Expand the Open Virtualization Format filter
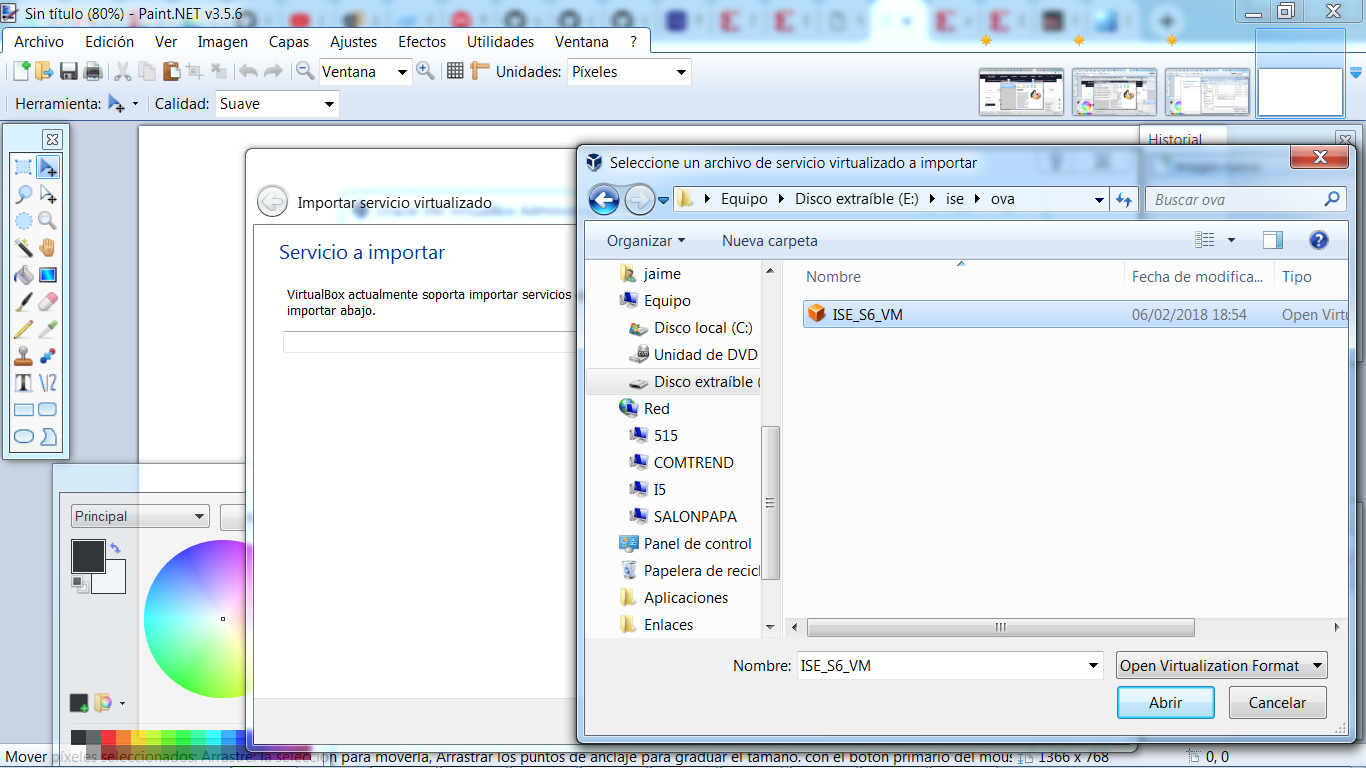 (1221, 666)
